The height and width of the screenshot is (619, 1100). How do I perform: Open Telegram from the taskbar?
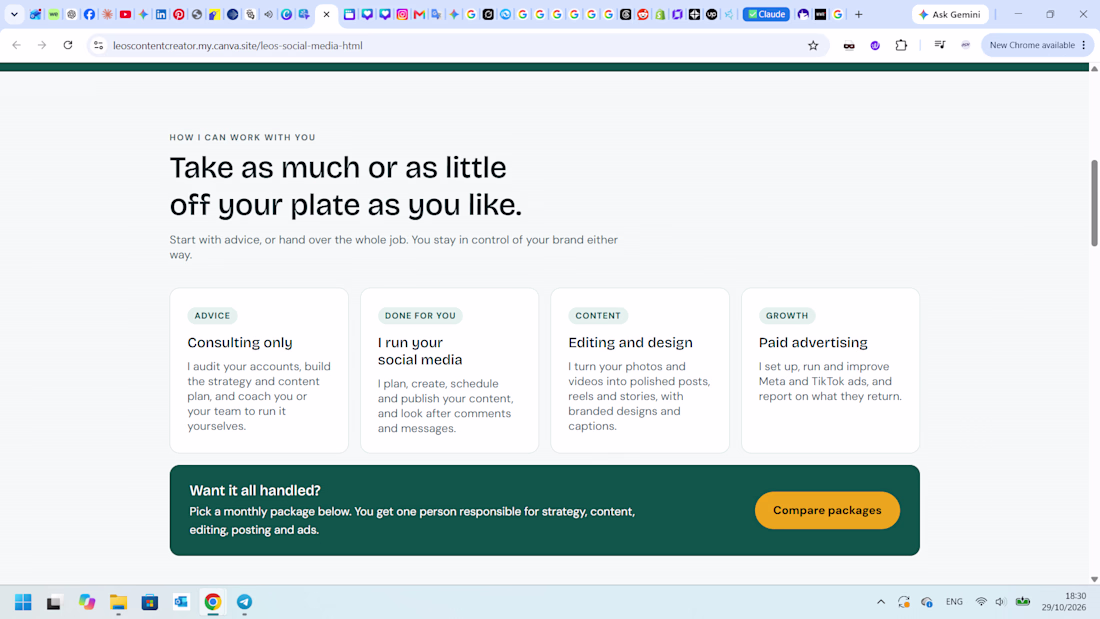coord(244,602)
